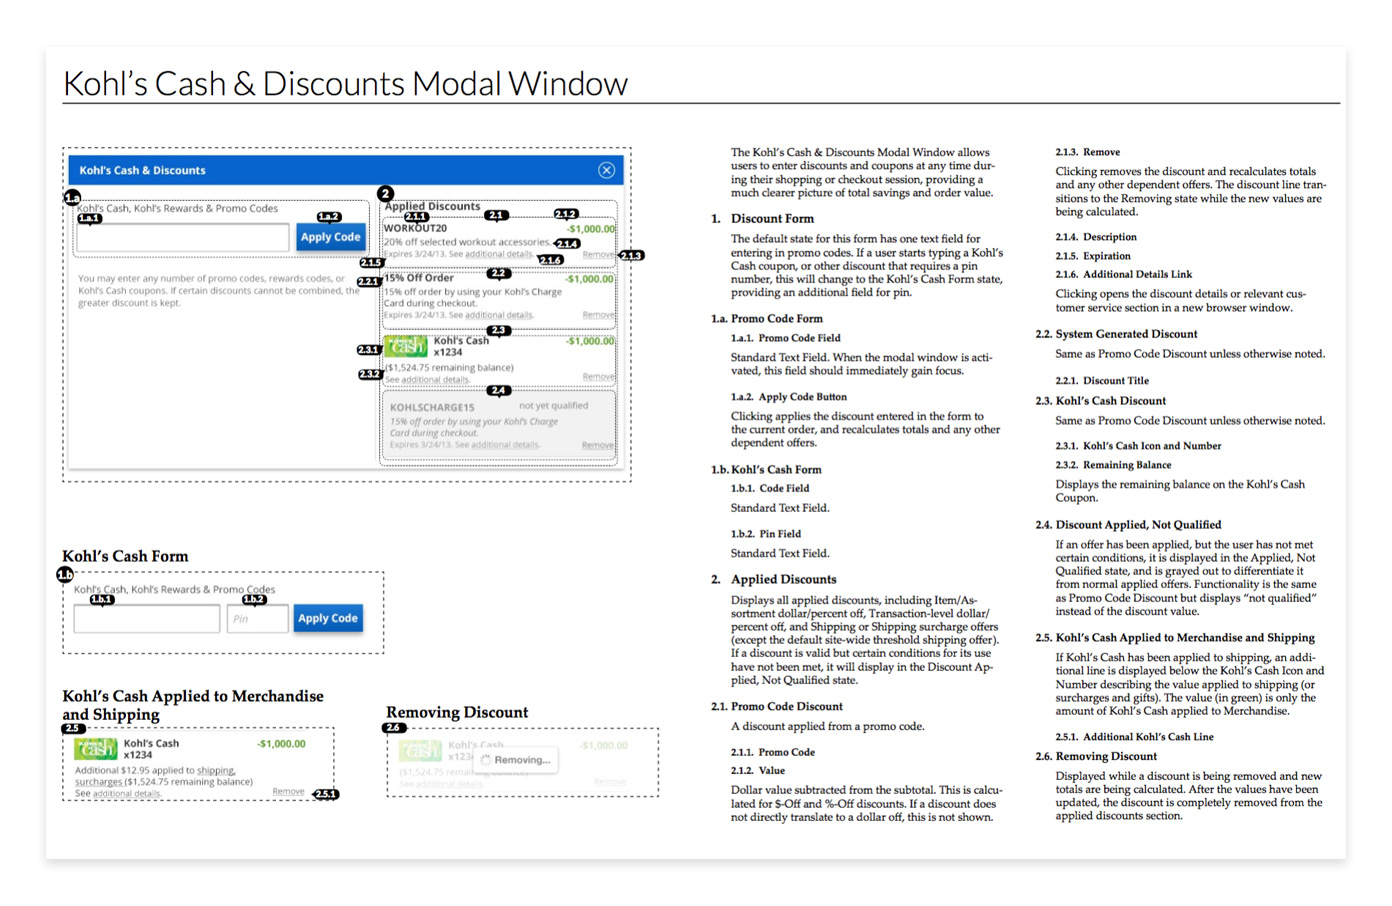Click the WORKOUT20 promo code title
This screenshot has height=906, width=1392.
tap(415, 228)
